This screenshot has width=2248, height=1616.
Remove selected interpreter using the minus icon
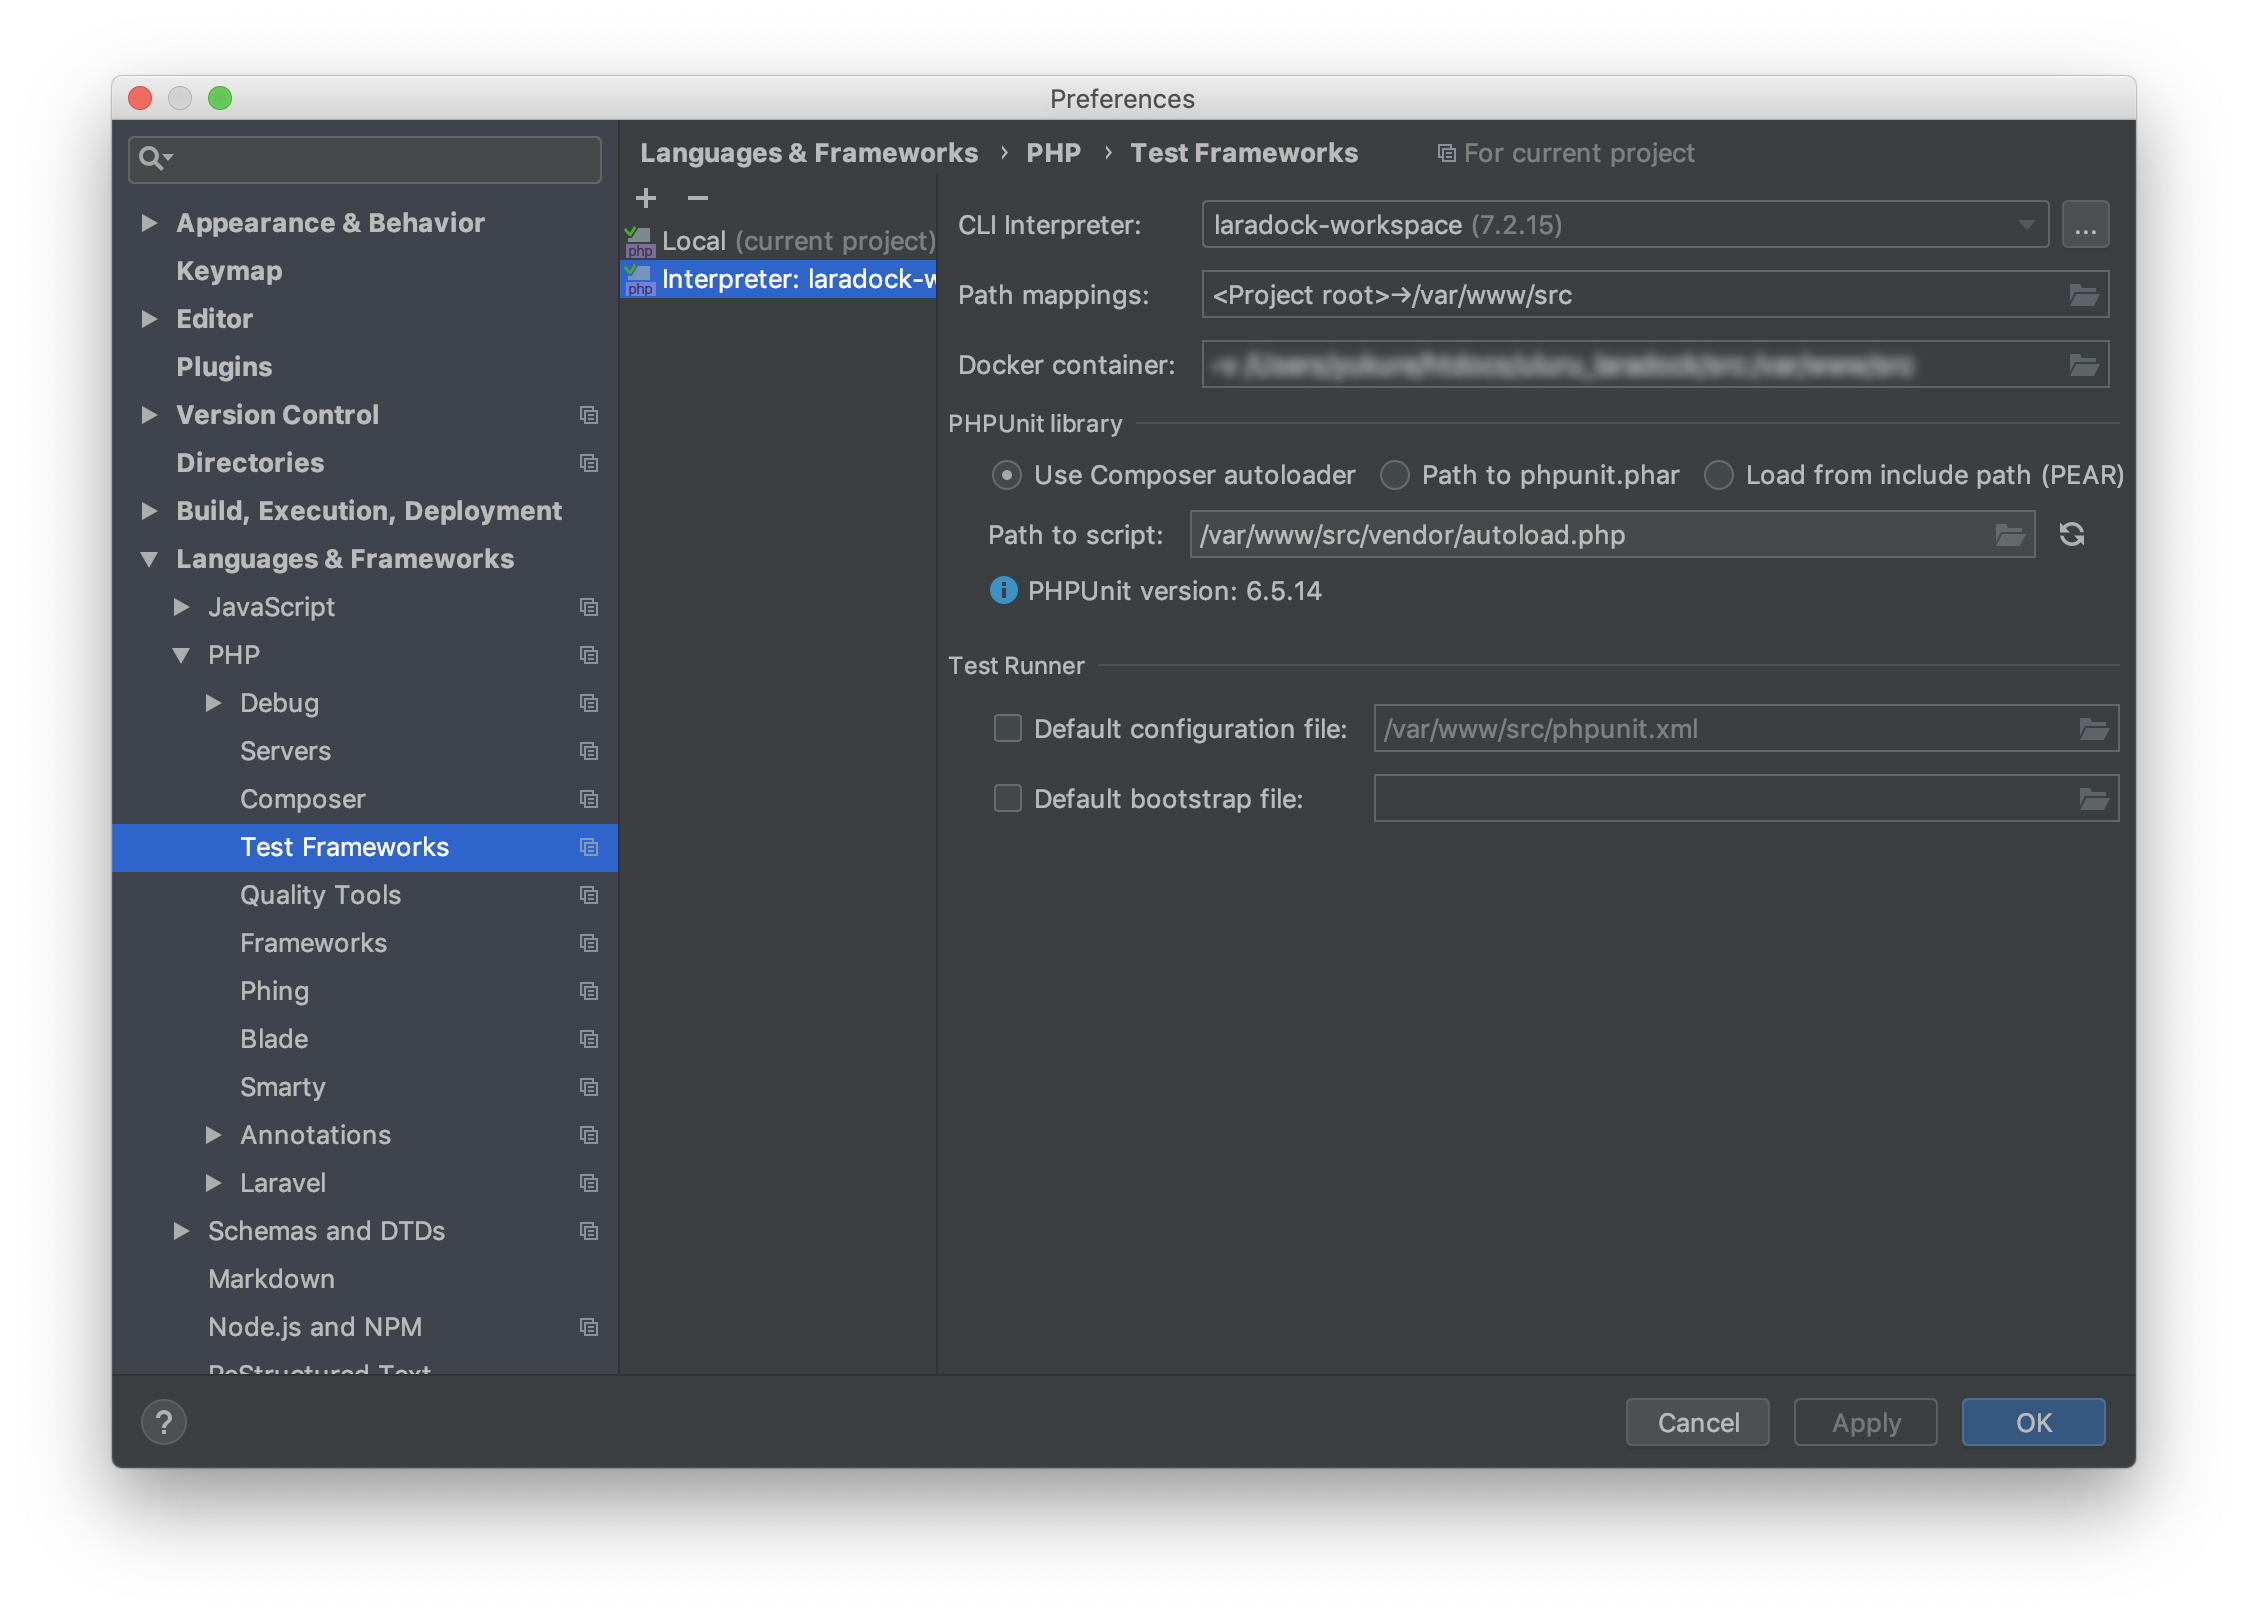pyautogui.click(x=698, y=198)
